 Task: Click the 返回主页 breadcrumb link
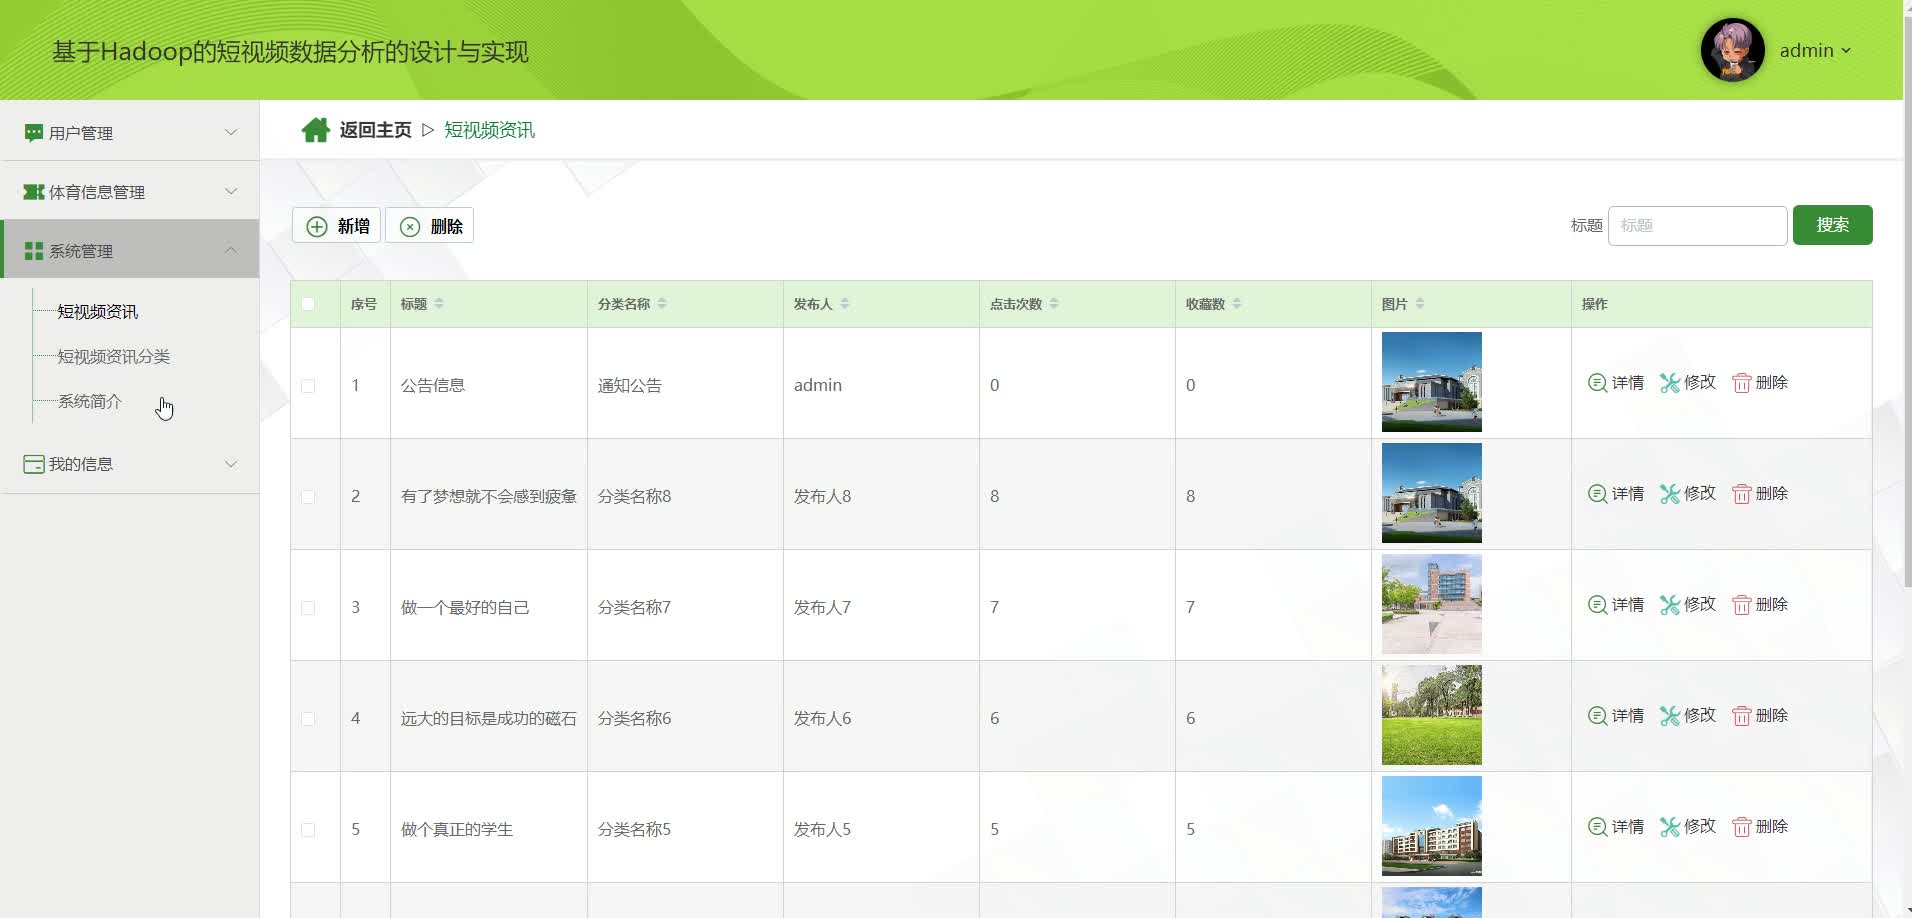coord(375,130)
